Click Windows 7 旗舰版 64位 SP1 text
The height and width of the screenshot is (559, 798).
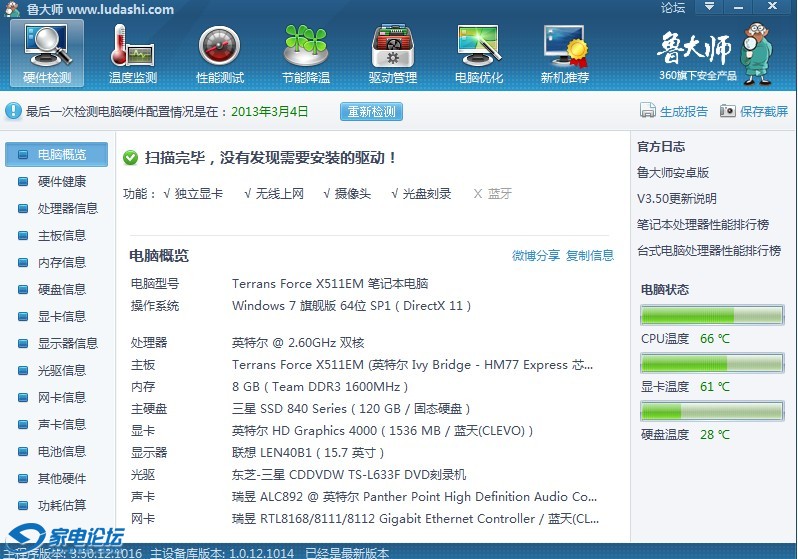pos(351,306)
